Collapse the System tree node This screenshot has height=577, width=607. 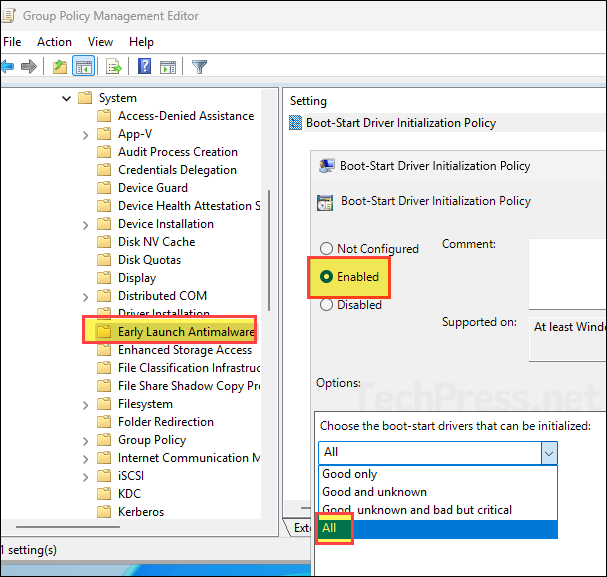point(67,98)
